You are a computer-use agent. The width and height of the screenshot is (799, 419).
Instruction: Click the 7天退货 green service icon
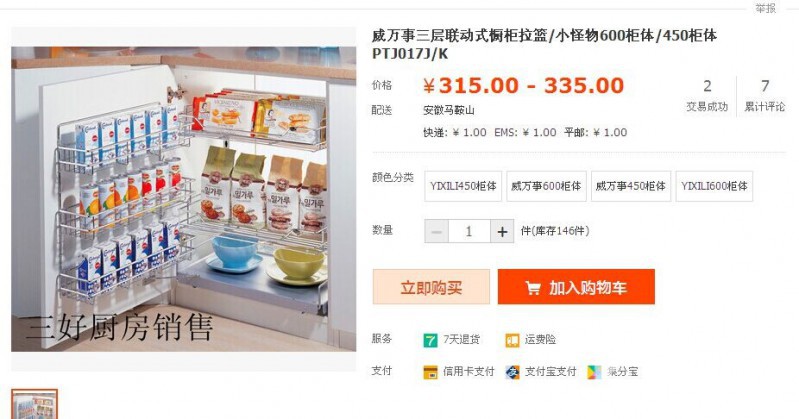[x=430, y=339]
